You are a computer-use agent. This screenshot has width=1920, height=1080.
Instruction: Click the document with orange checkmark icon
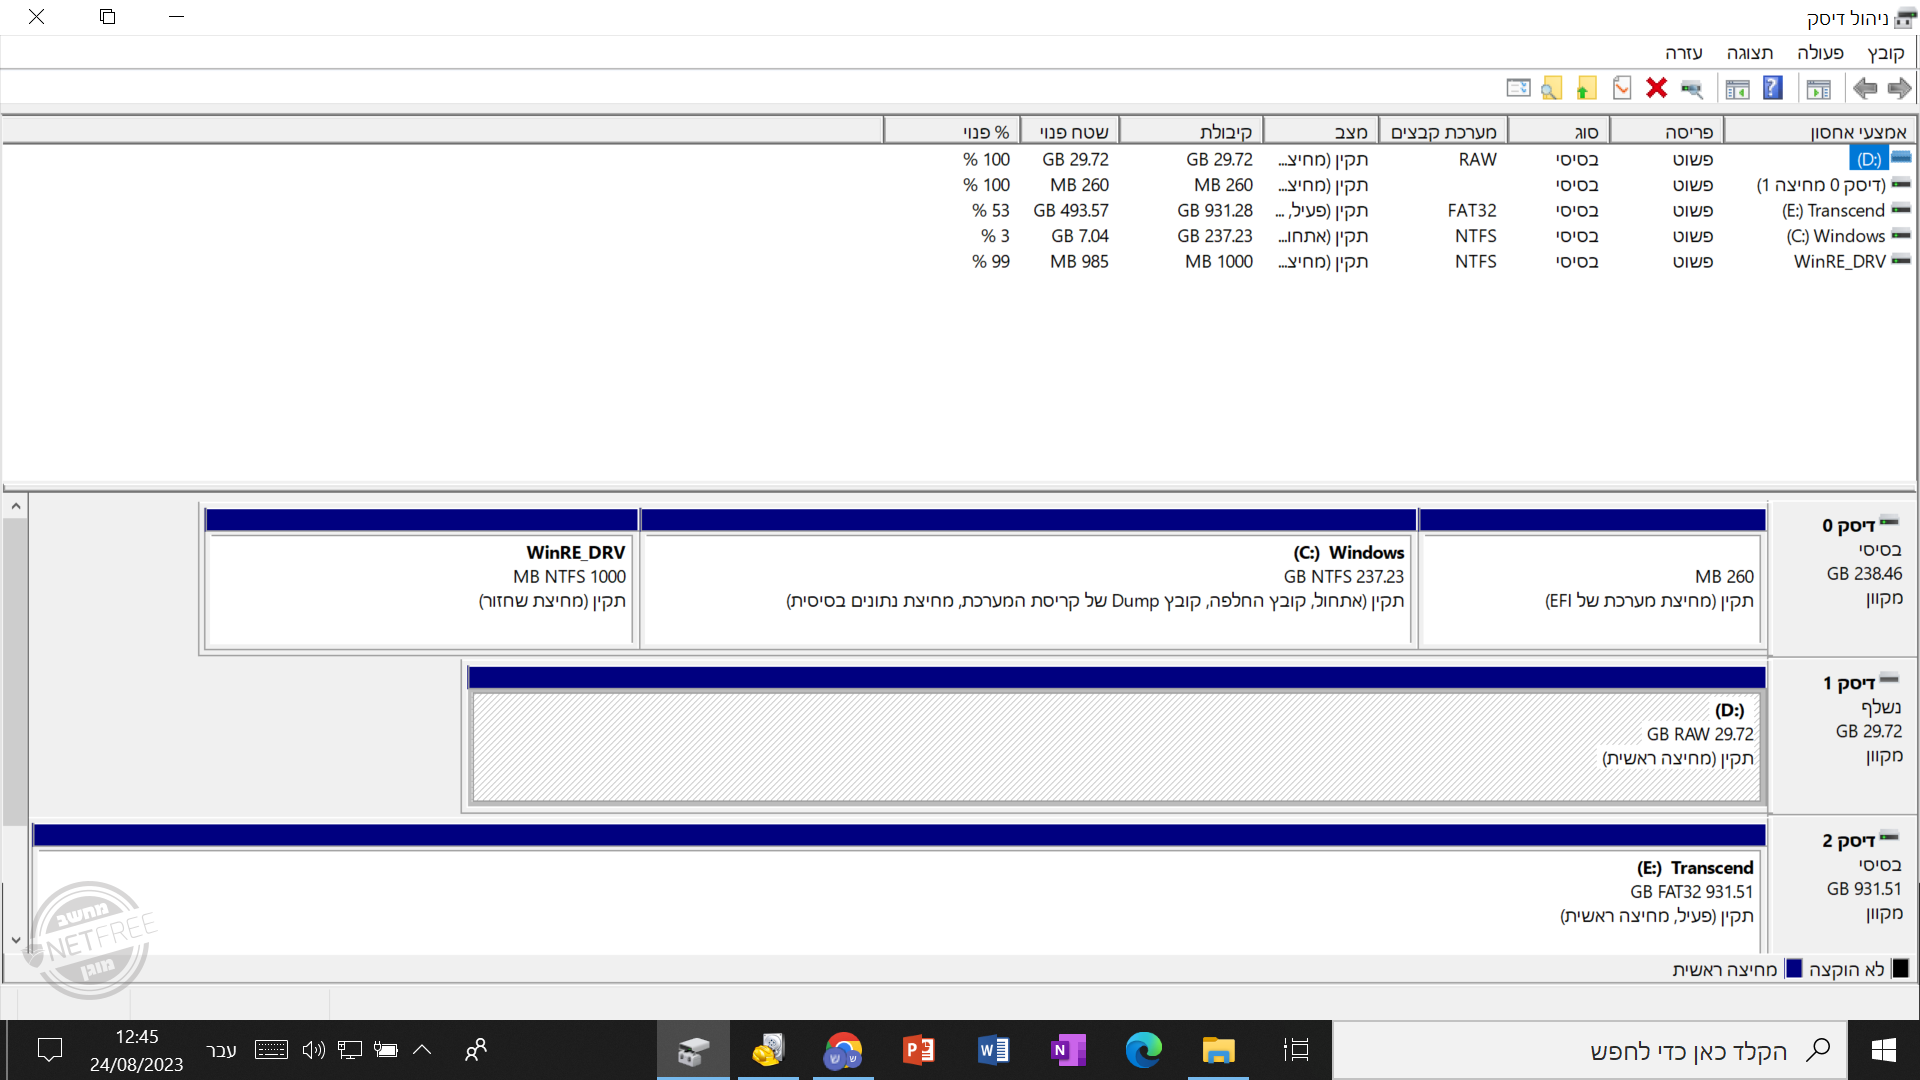pyautogui.click(x=1622, y=89)
